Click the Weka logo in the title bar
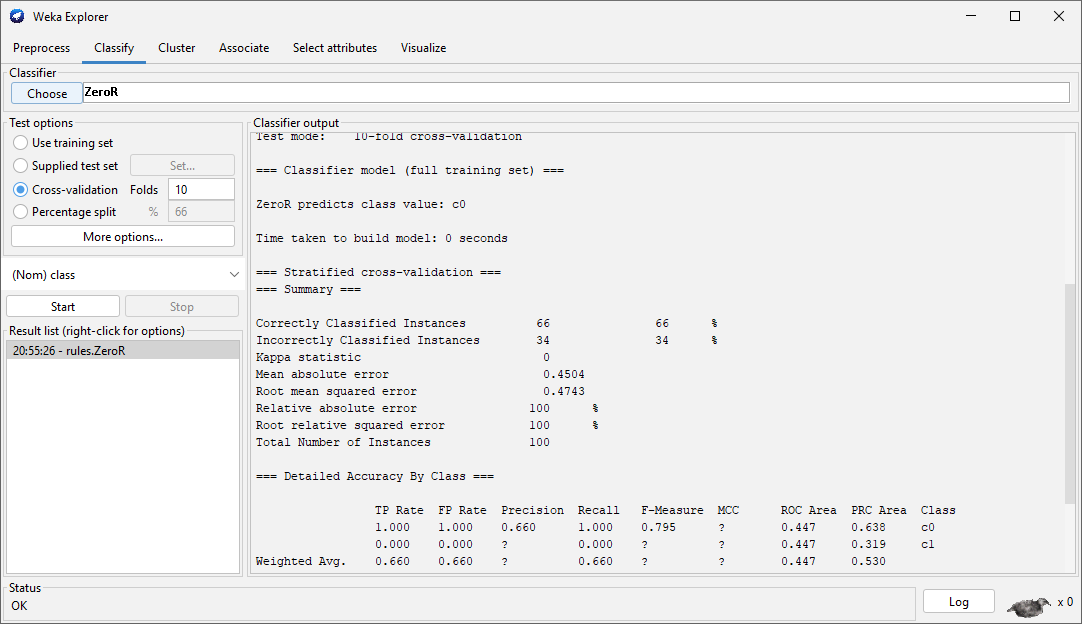This screenshot has width=1082, height=624. click(x=17, y=16)
